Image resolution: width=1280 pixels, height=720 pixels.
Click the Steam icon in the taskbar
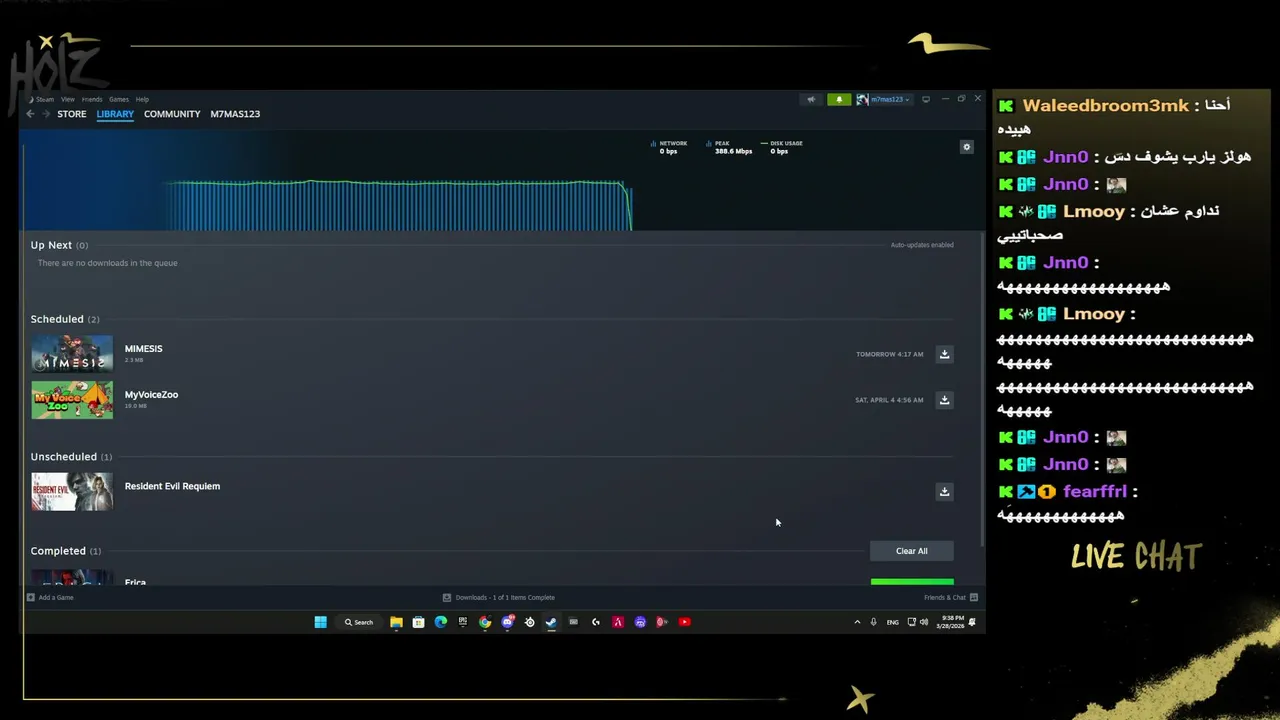[551, 622]
